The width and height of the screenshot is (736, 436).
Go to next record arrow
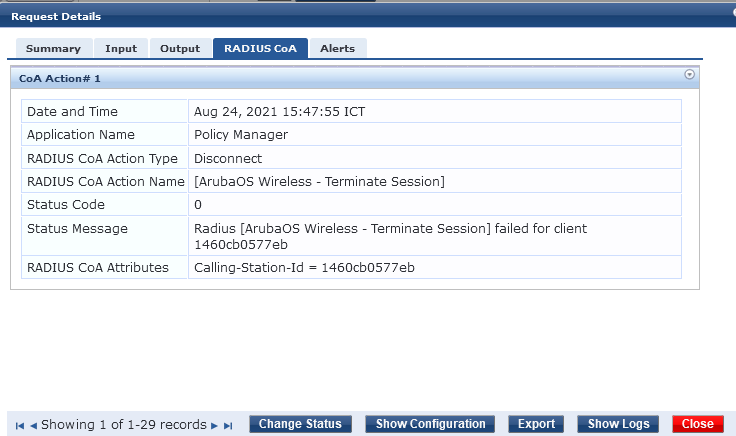[214, 426]
